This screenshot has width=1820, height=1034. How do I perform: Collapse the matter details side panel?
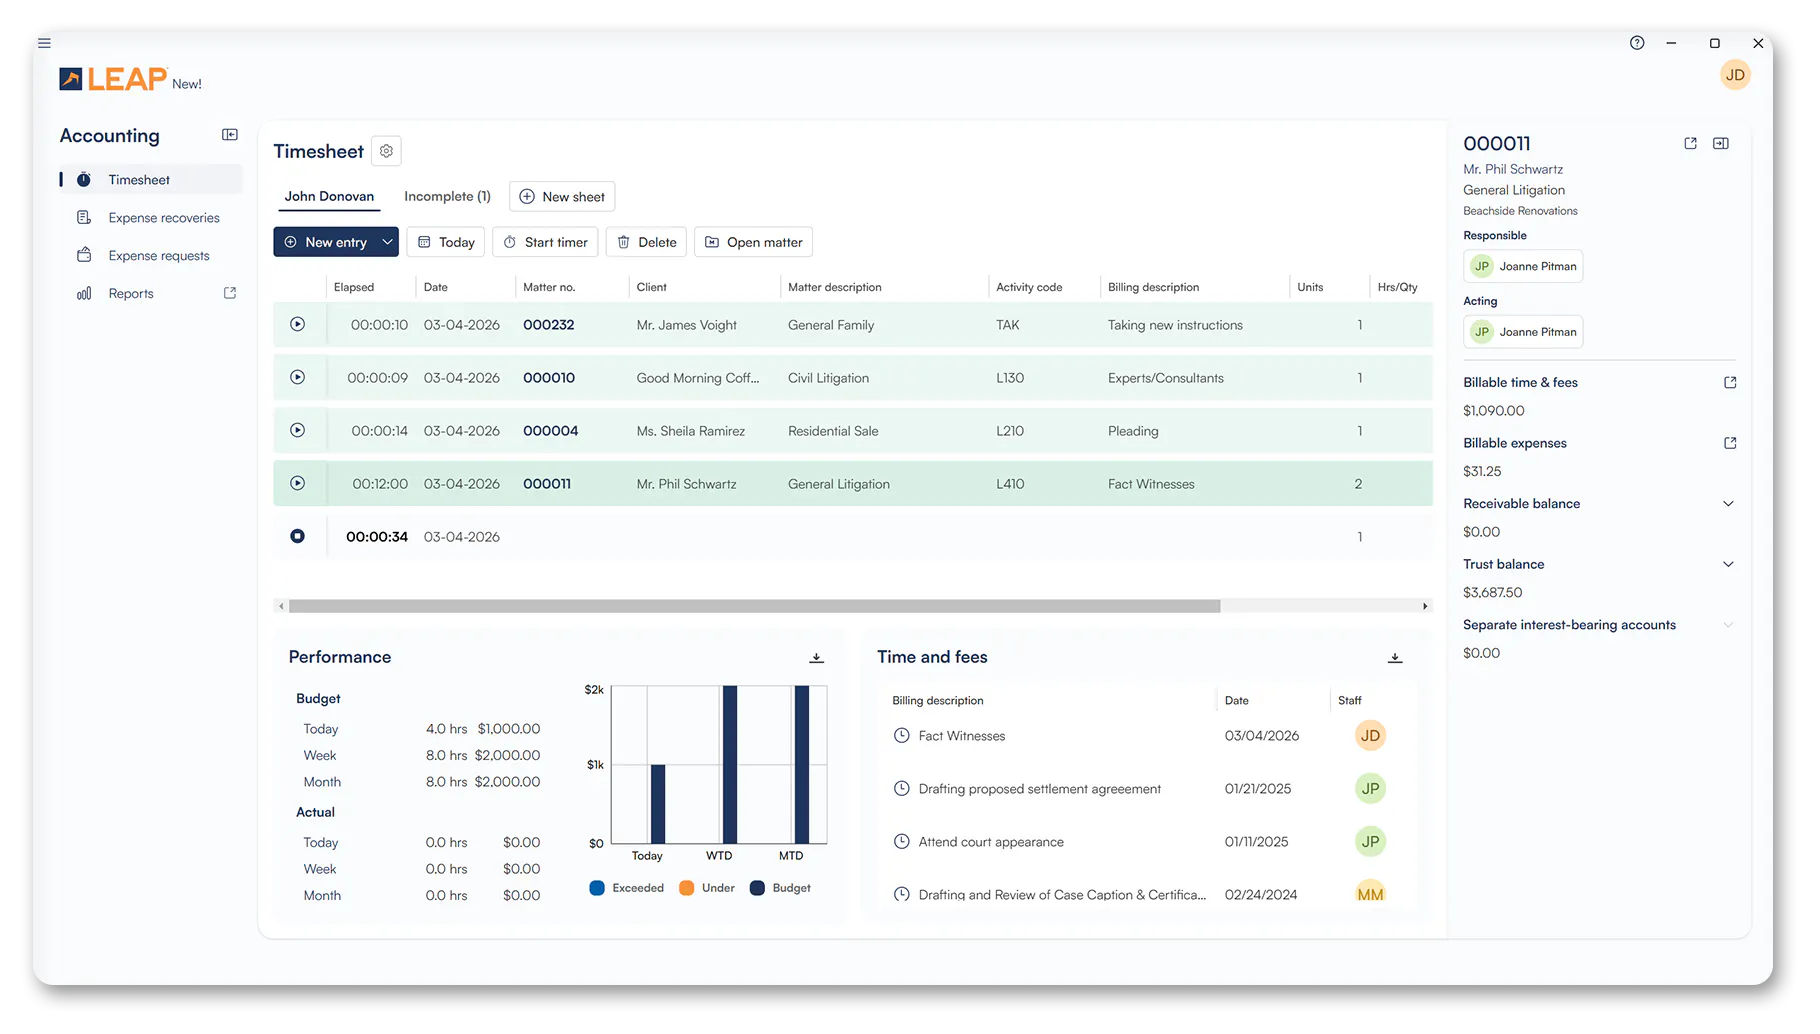click(1721, 144)
